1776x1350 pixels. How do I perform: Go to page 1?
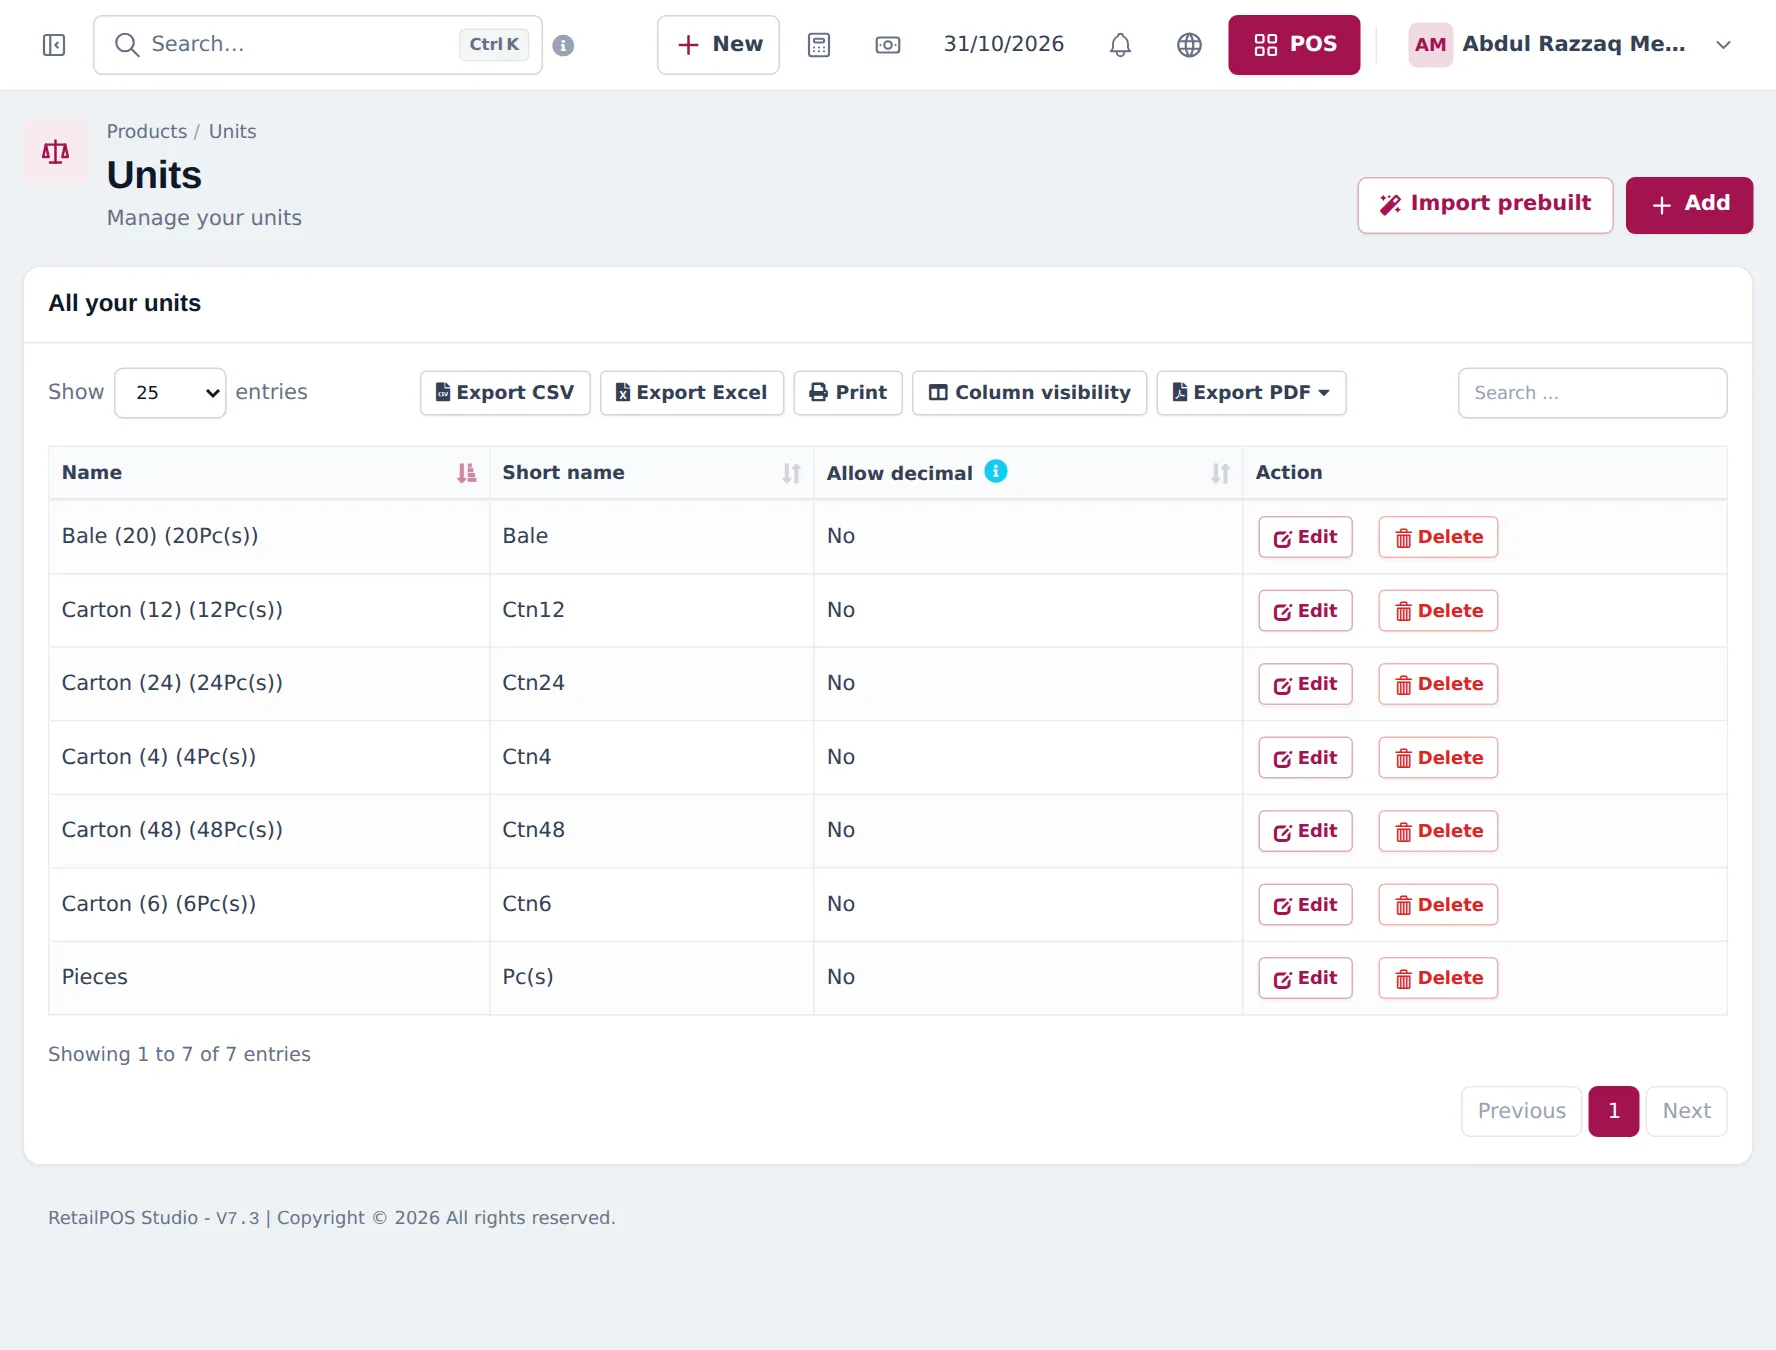[x=1613, y=1111]
